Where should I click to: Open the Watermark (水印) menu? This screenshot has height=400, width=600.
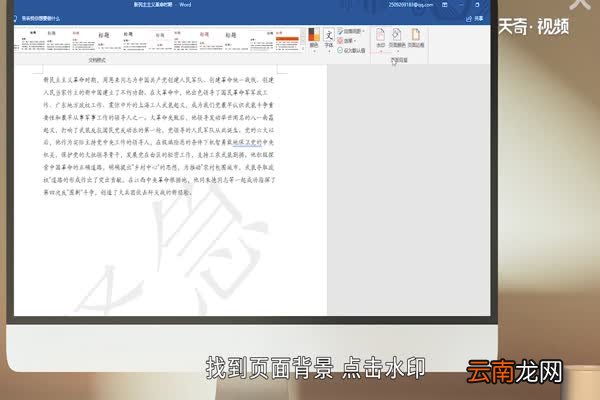[x=380, y=38]
